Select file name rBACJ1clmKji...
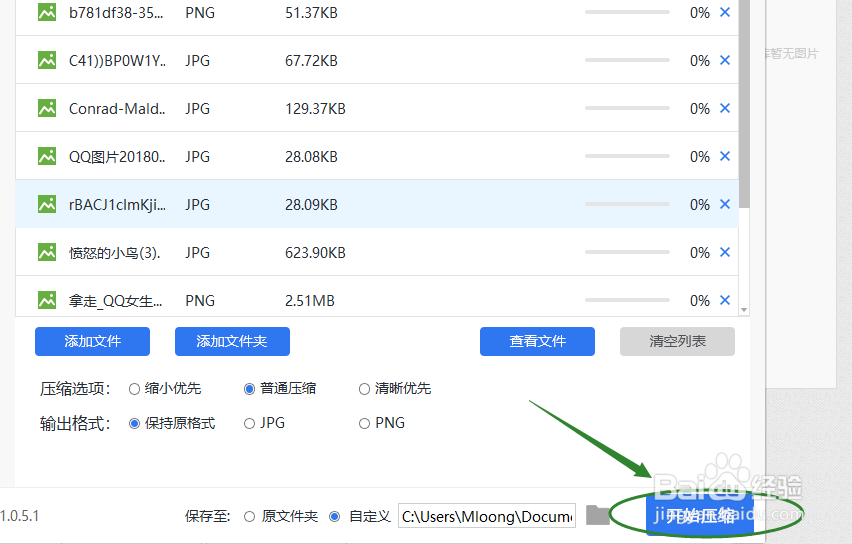Image resolution: width=852 pixels, height=544 pixels. (x=117, y=205)
